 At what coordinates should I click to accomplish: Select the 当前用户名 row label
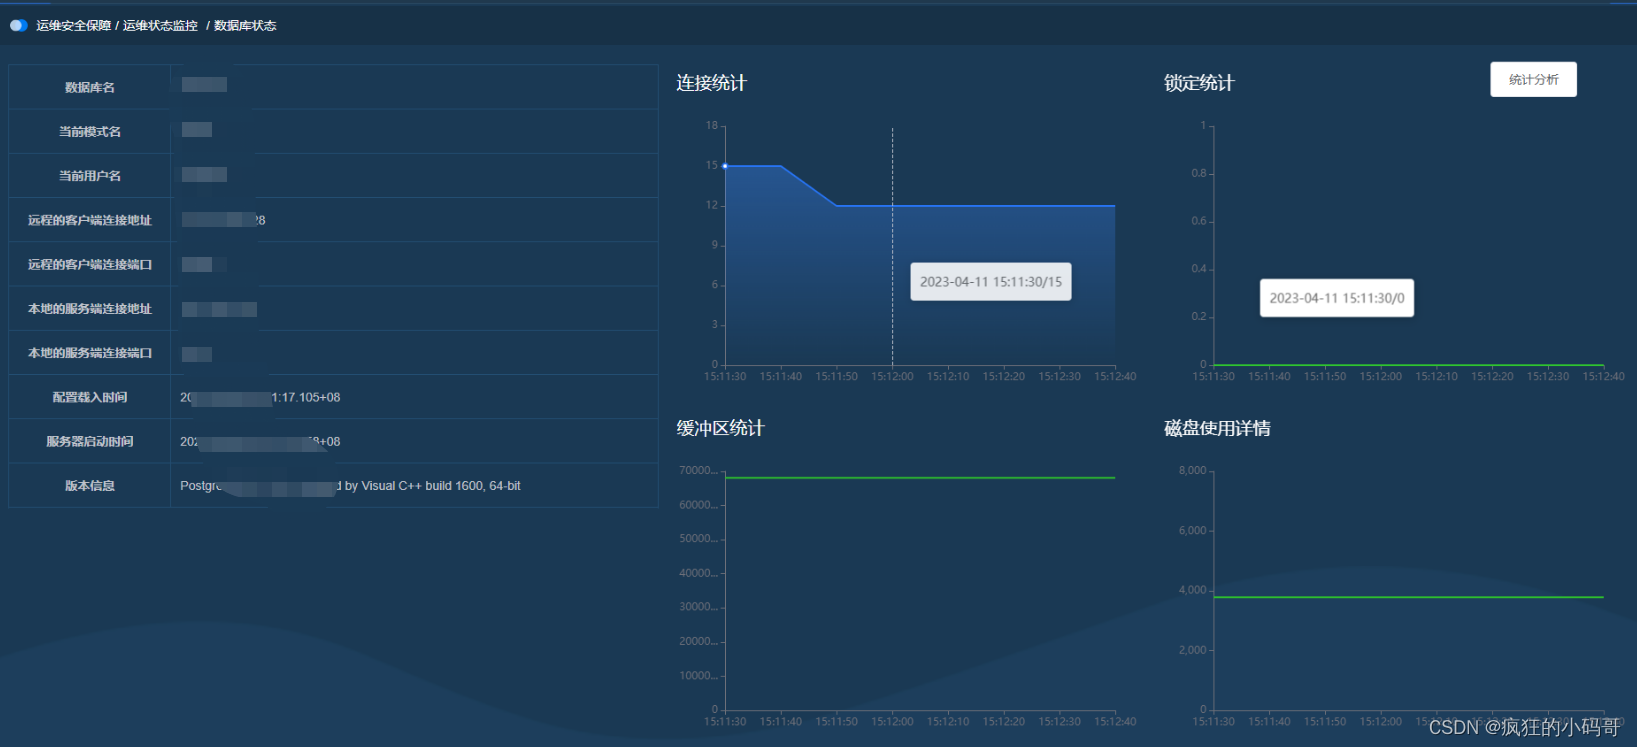90,176
